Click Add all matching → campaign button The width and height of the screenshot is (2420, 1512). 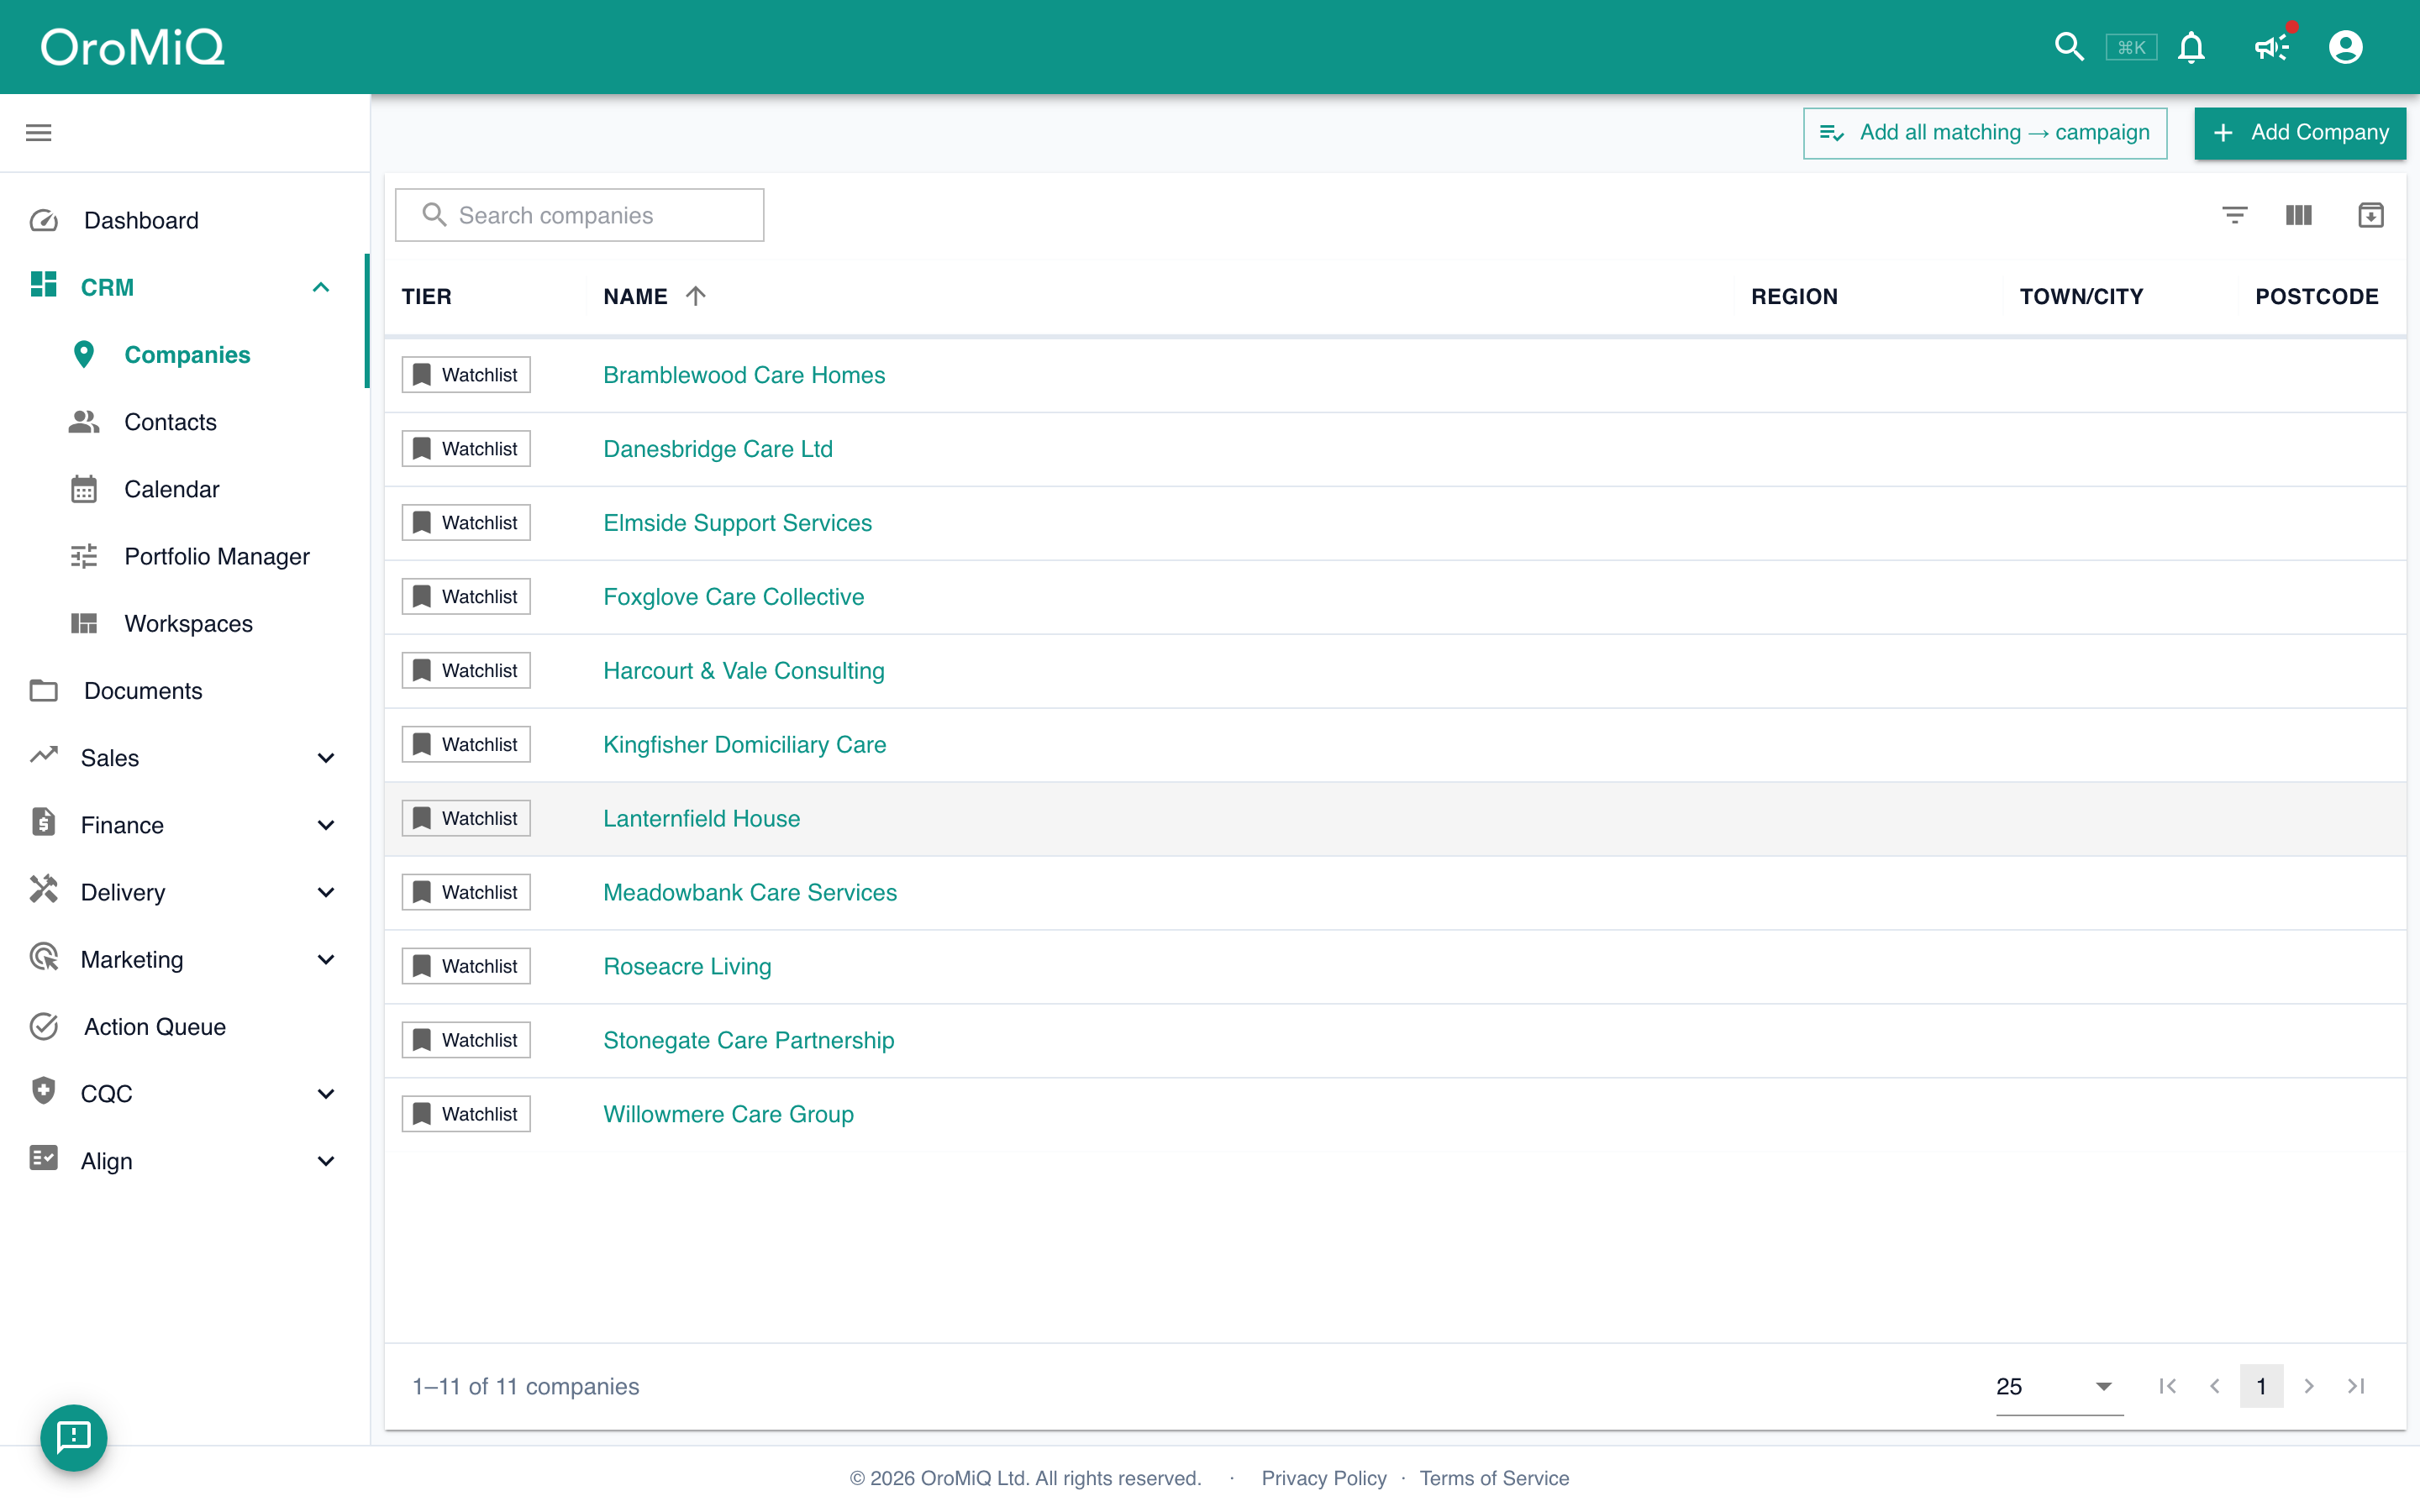1985,132
